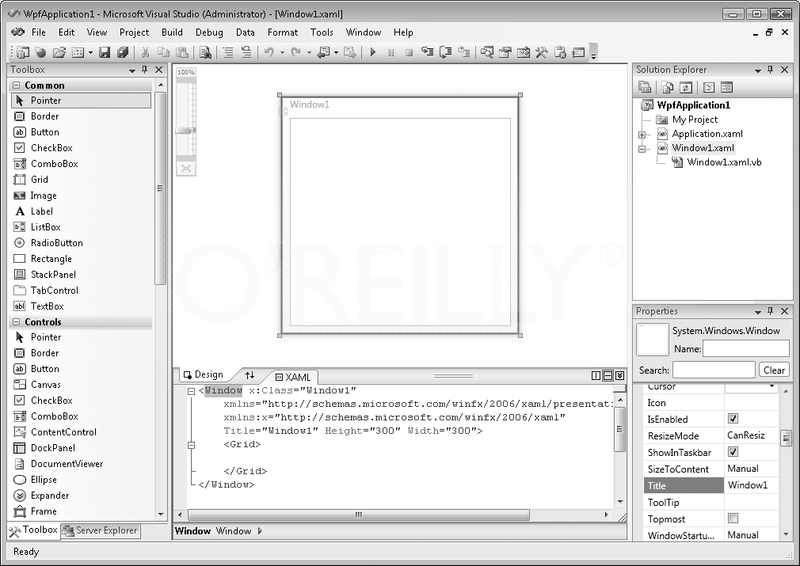The image size is (800, 566).
Task: Click Properties icon in Solution Explorer toolbar
Action: pos(644,87)
